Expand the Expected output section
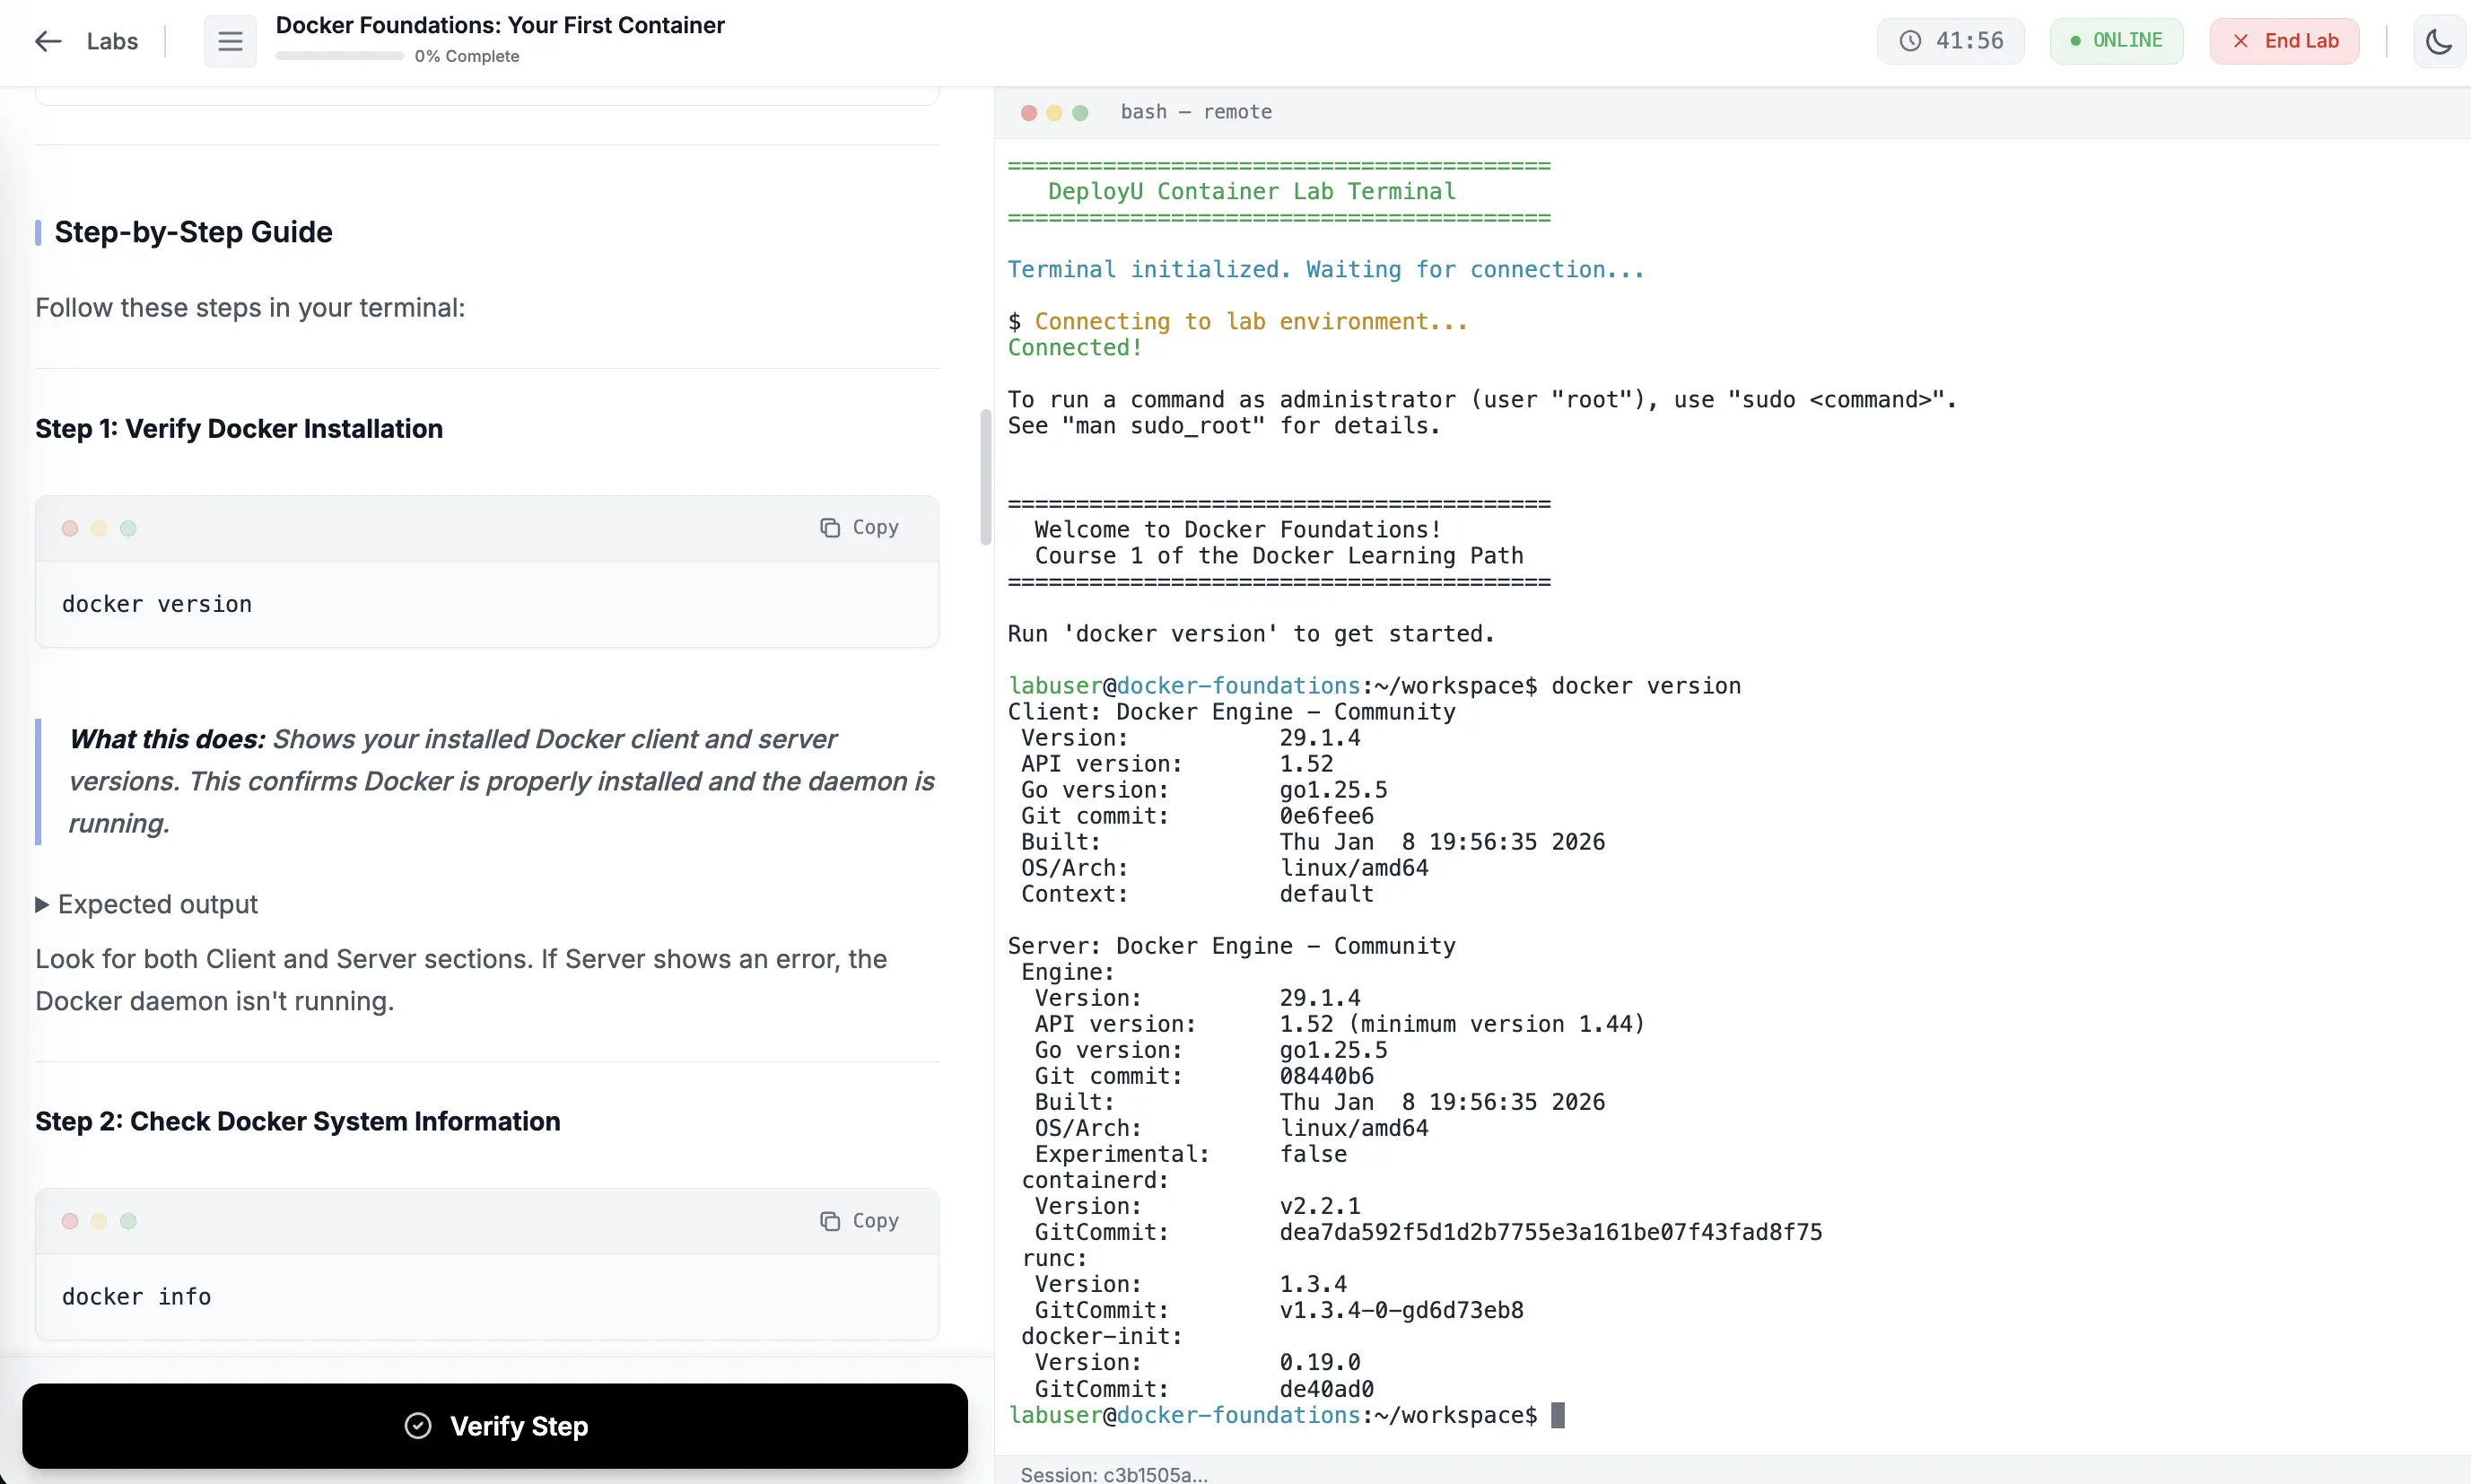This screenshot has width=2471, height=1484. coord(157,904)
